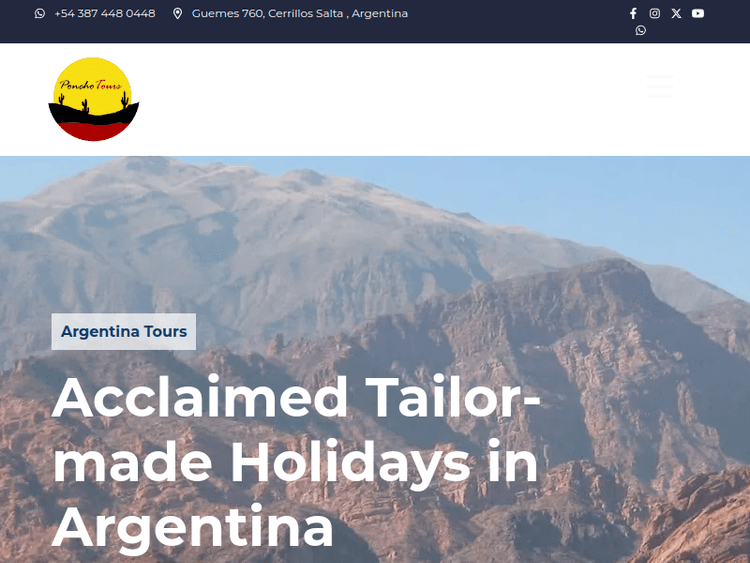750x563 pixels.
Task: Click WhatsApp icon beside the phone number
Action: click(x=40, y=13)
